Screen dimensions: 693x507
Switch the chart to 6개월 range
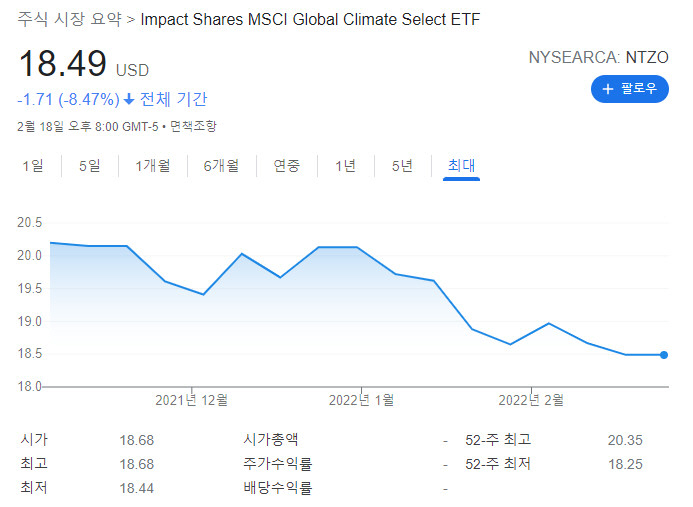click(223, 166)
